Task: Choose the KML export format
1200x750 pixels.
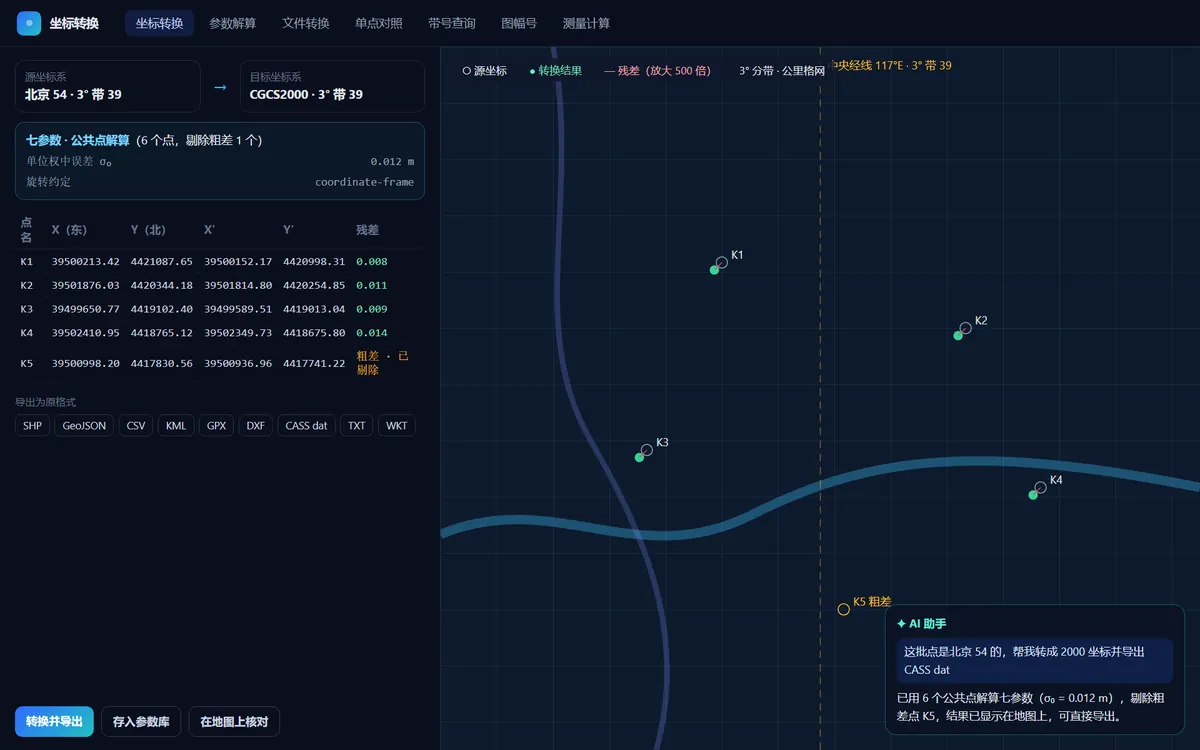Action: click(x=176, y=426)
